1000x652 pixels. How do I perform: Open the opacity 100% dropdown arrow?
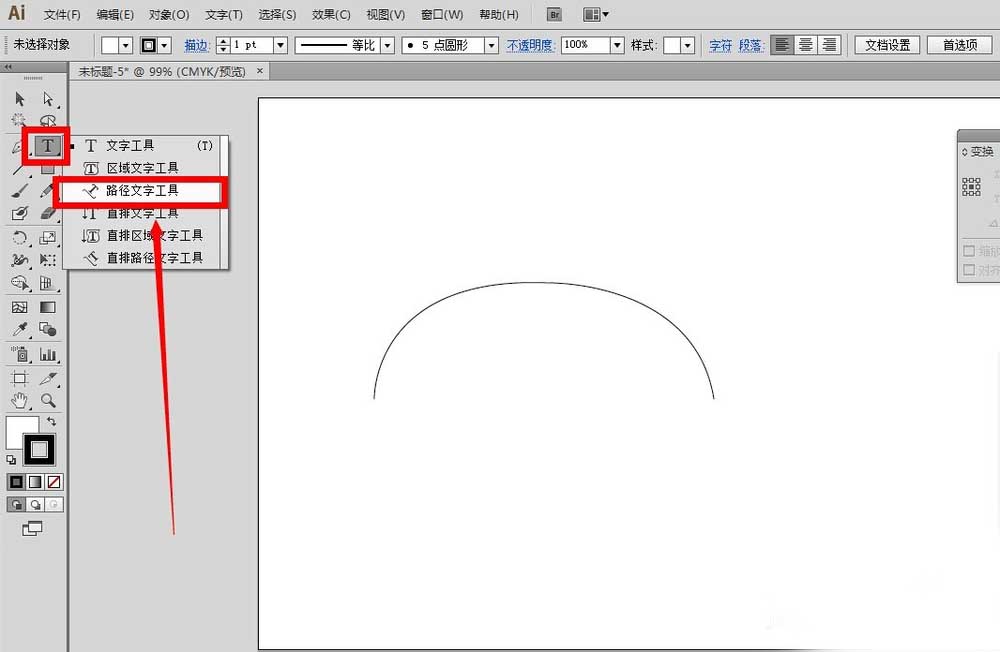[617, 45]
